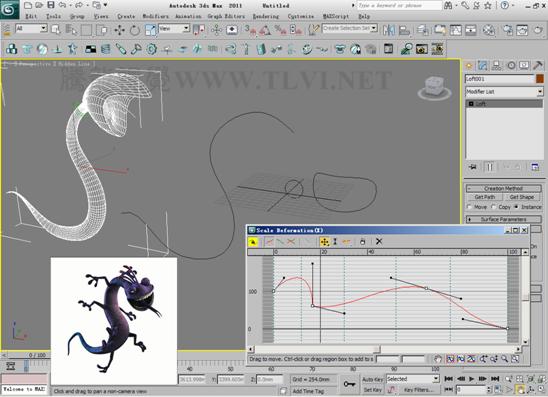Open the Utilities hammer panel

click(538, 65)
